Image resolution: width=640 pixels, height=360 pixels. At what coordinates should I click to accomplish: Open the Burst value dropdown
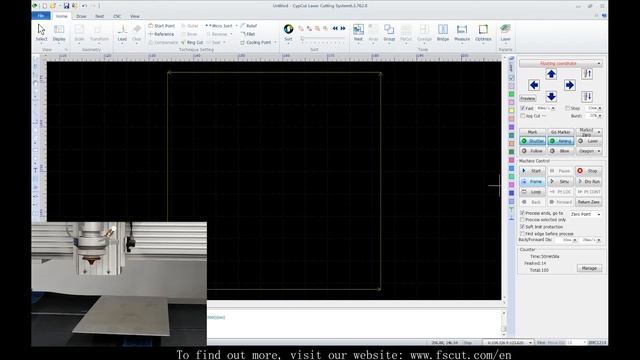click(x=599, y=116)
